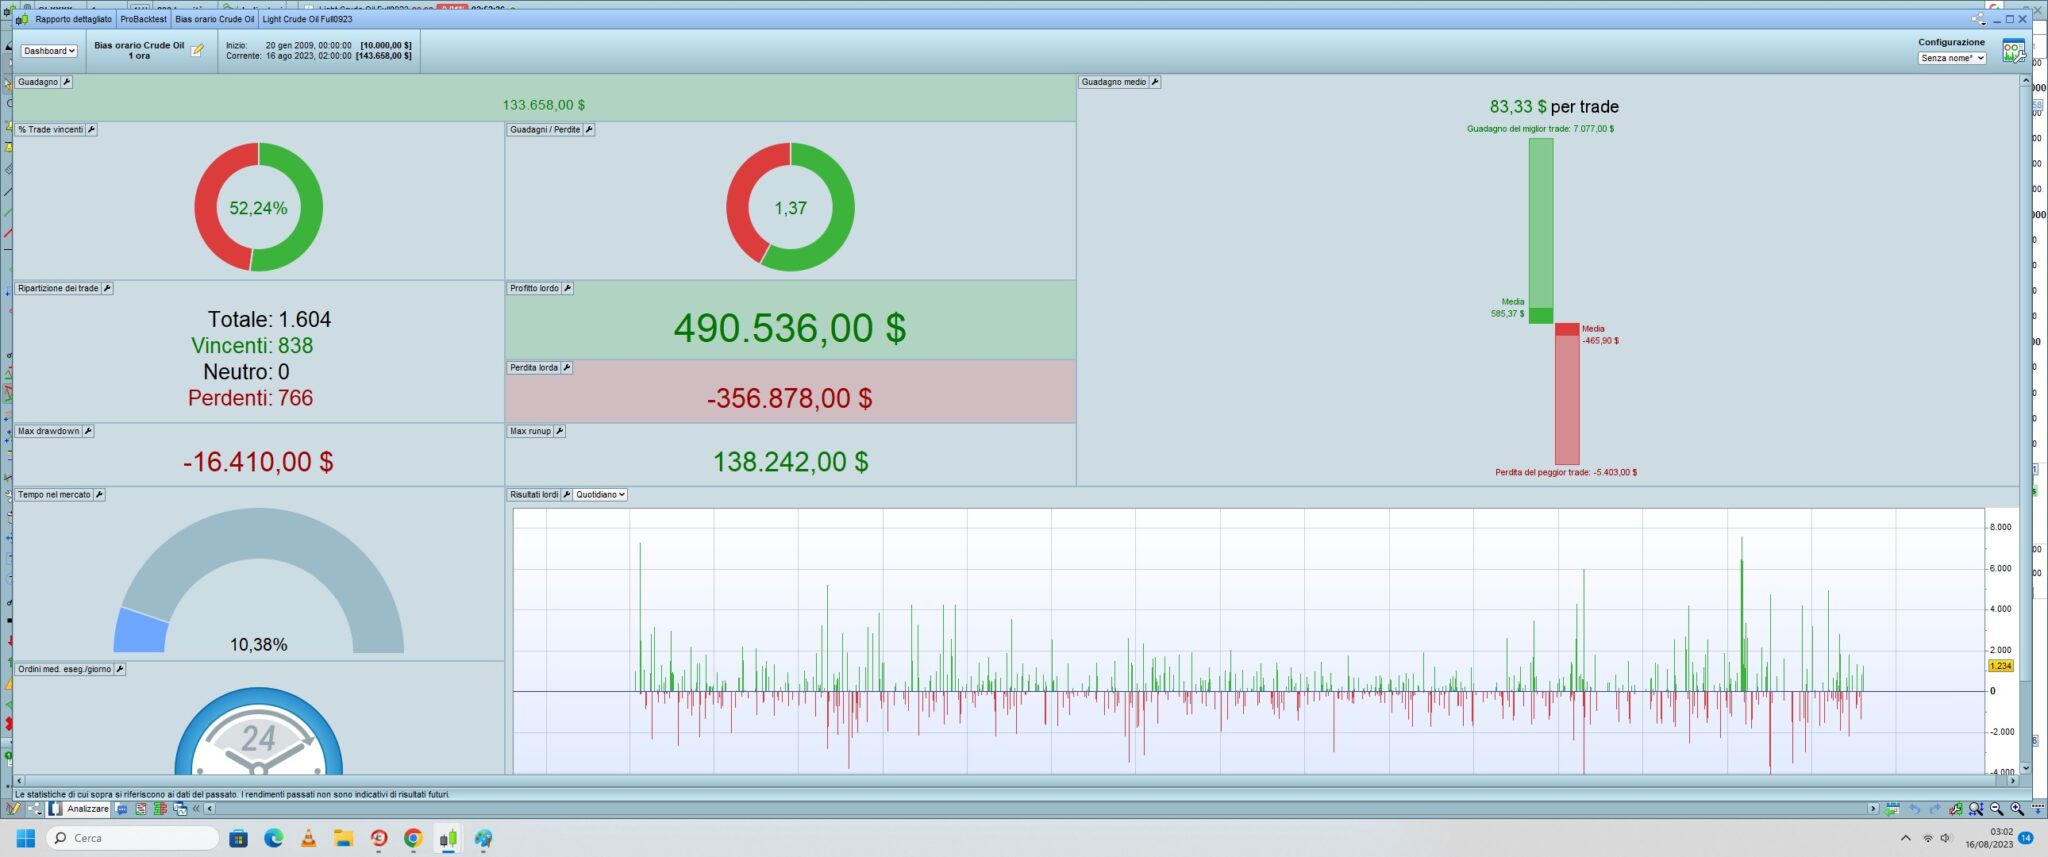Click the Vincenti: 838 text
Image resolution: width=2048 pixels, height=857 pixels.
pyautogui.click(x=252, y=346)
